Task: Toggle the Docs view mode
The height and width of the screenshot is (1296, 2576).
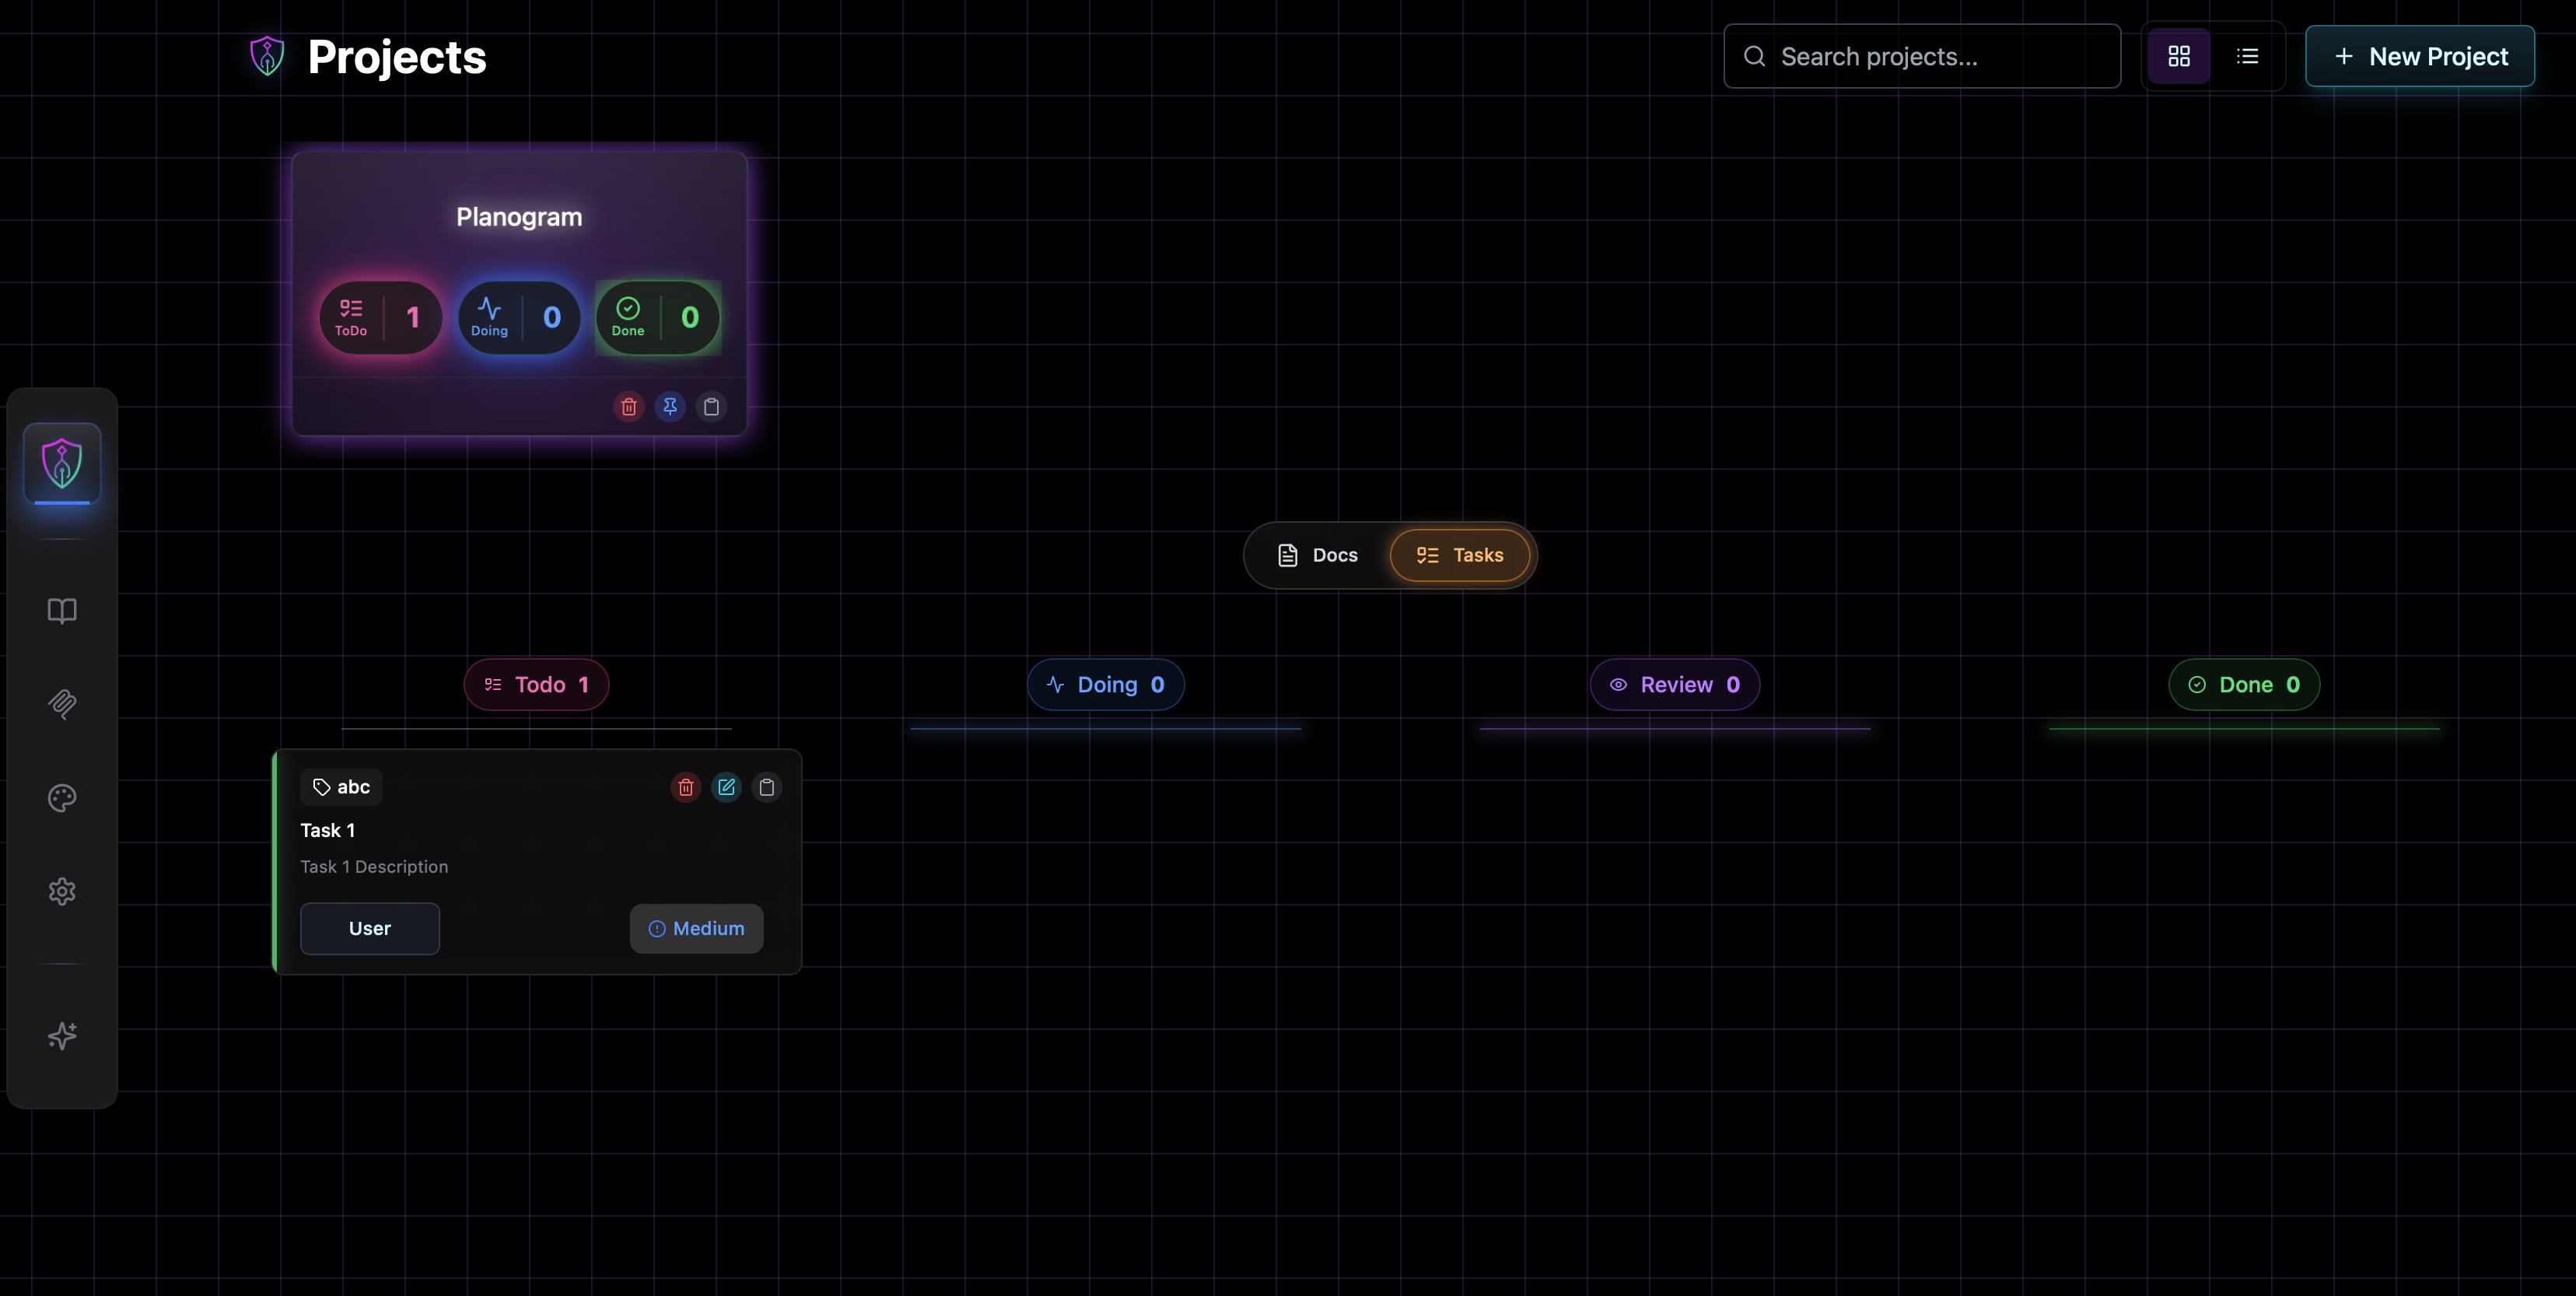Action: click(x=1318, y=555)
